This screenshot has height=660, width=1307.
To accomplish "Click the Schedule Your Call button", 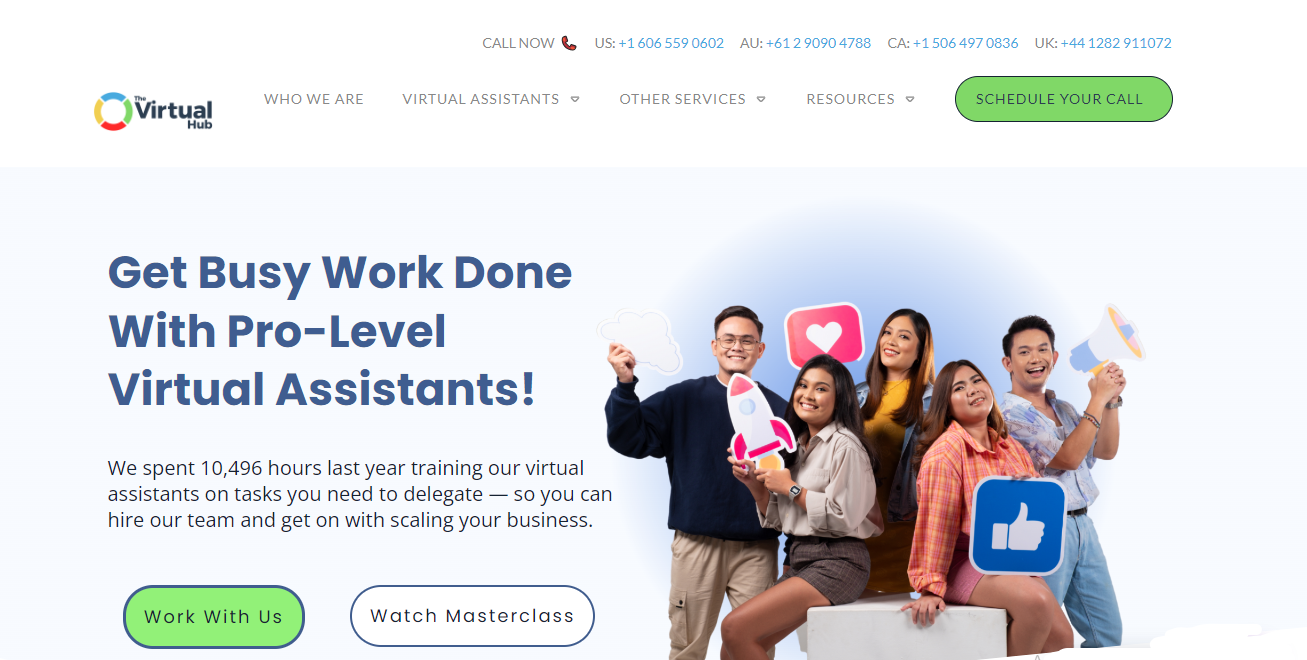I will click(1064, 99).
